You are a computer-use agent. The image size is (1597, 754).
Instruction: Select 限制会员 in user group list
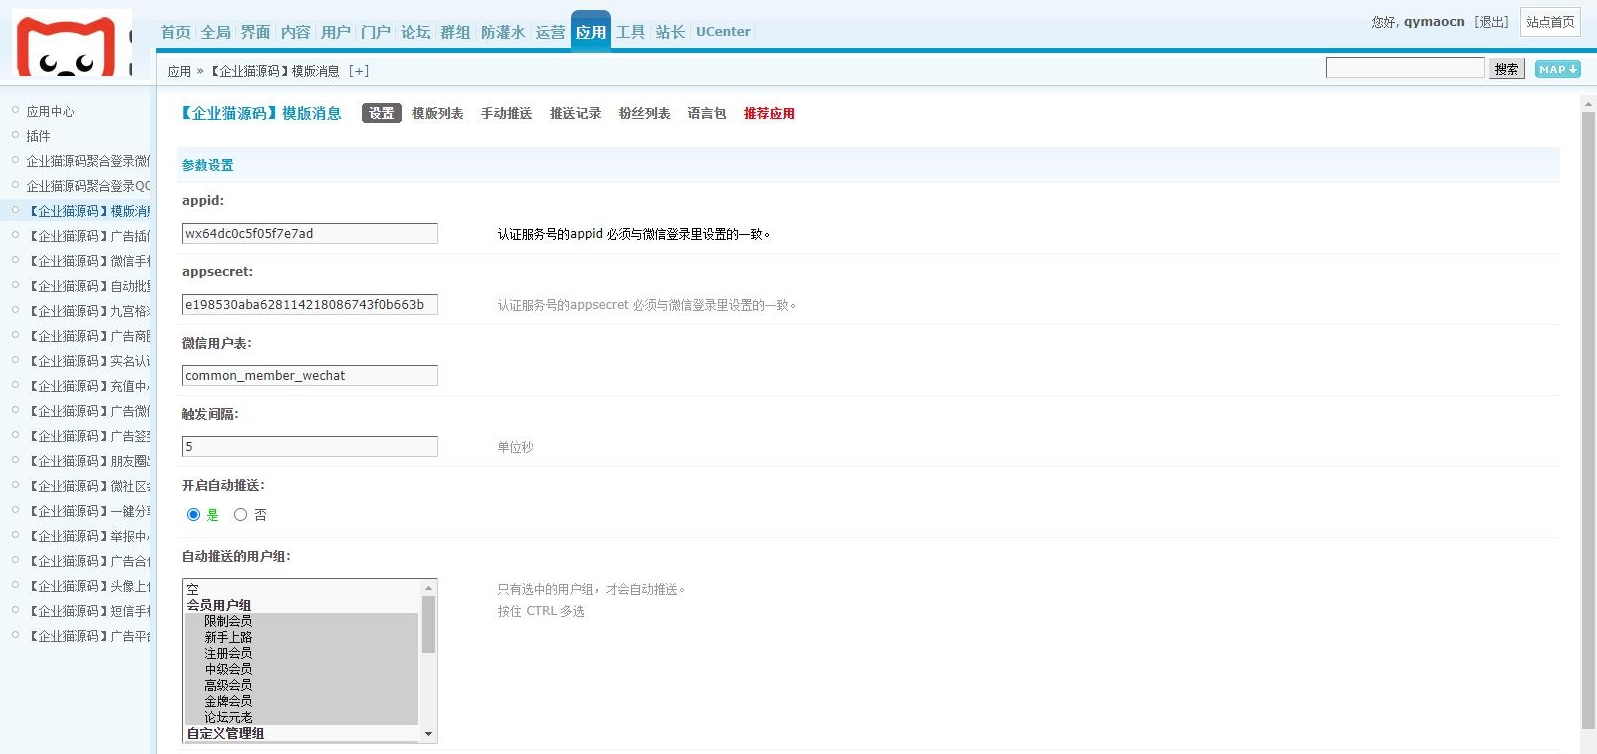(301, 621)
